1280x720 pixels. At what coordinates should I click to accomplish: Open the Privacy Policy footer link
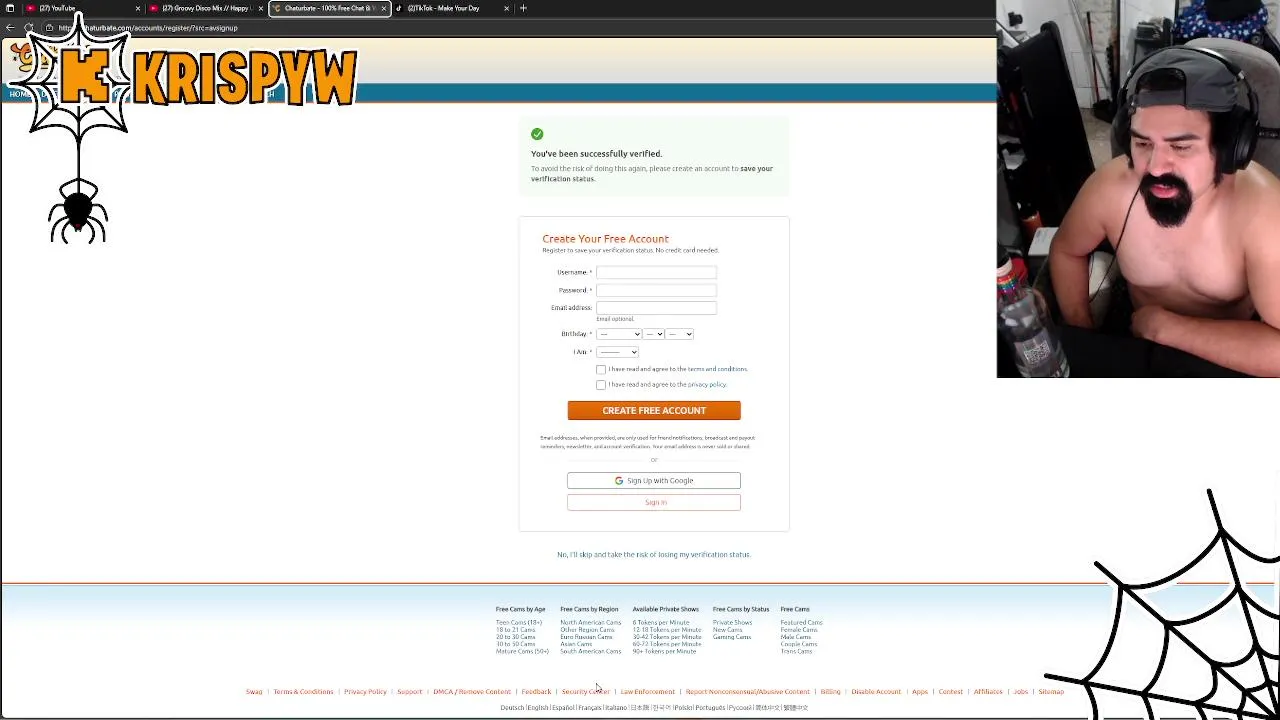pos(365,692)
